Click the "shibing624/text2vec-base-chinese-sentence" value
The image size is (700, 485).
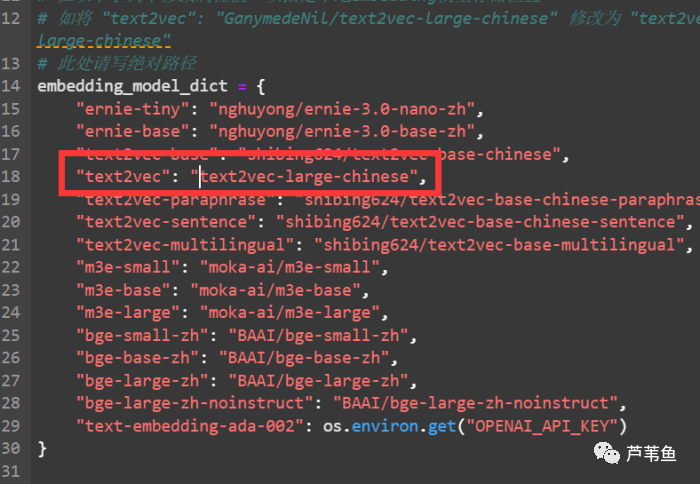[x=480, y=222]
